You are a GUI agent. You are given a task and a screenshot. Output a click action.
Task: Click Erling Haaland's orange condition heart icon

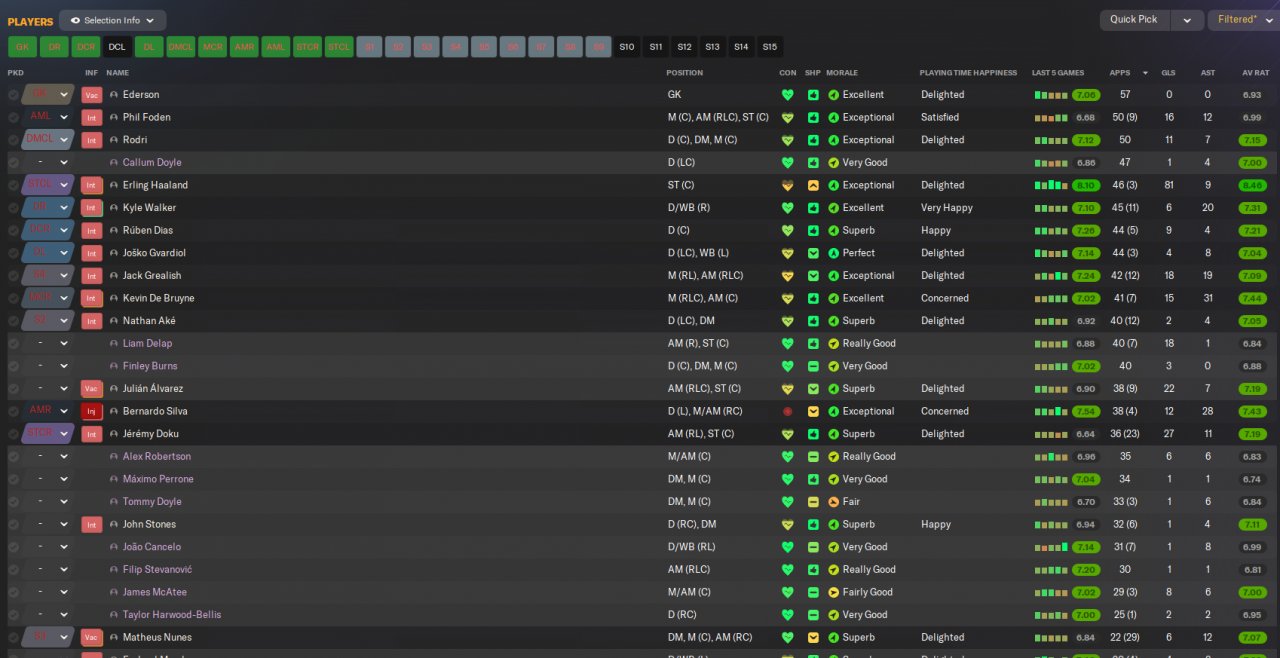pos(788,185)
